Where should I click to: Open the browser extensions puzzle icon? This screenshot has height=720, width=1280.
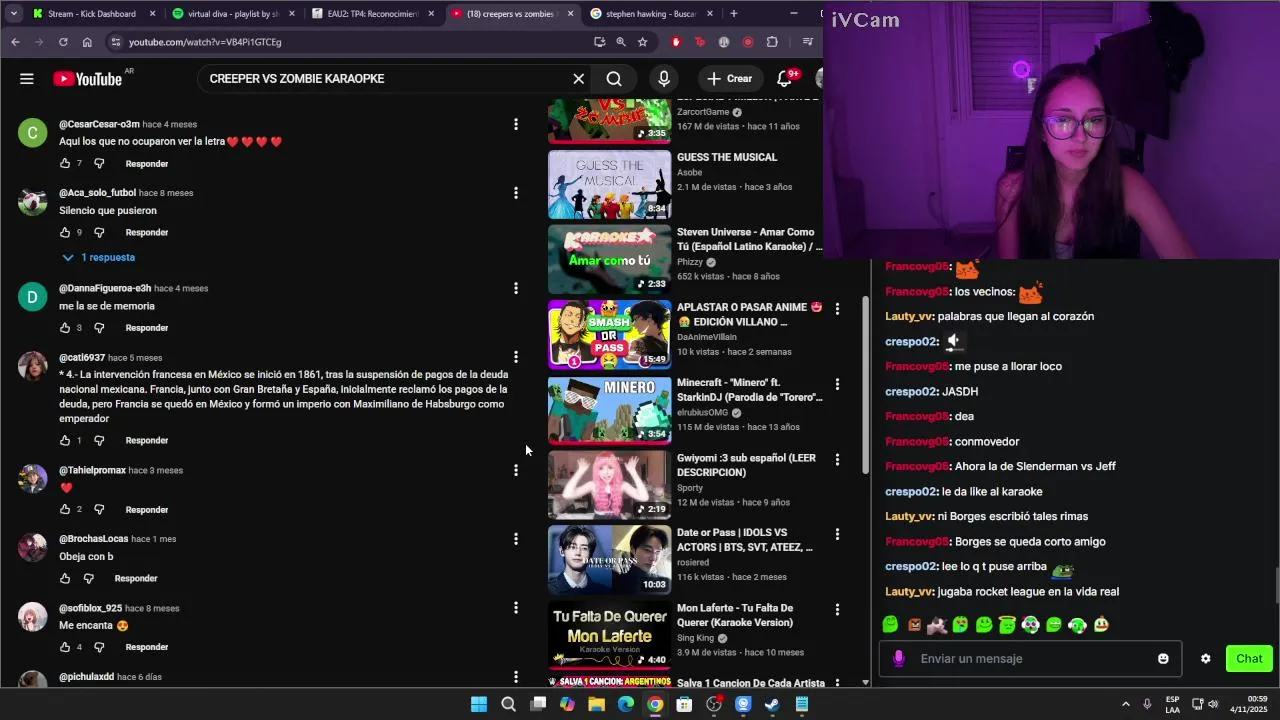(772, 42)
